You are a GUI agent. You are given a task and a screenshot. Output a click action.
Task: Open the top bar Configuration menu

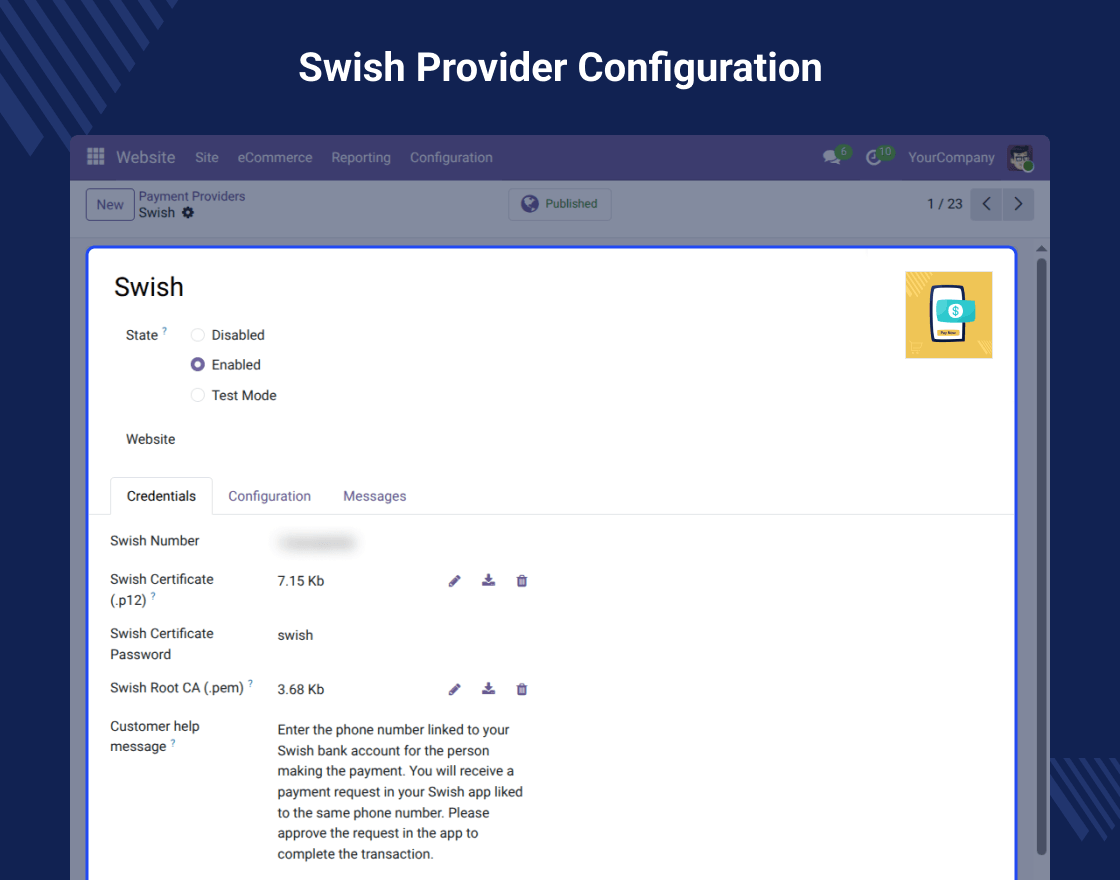click(x=451, y=157)
